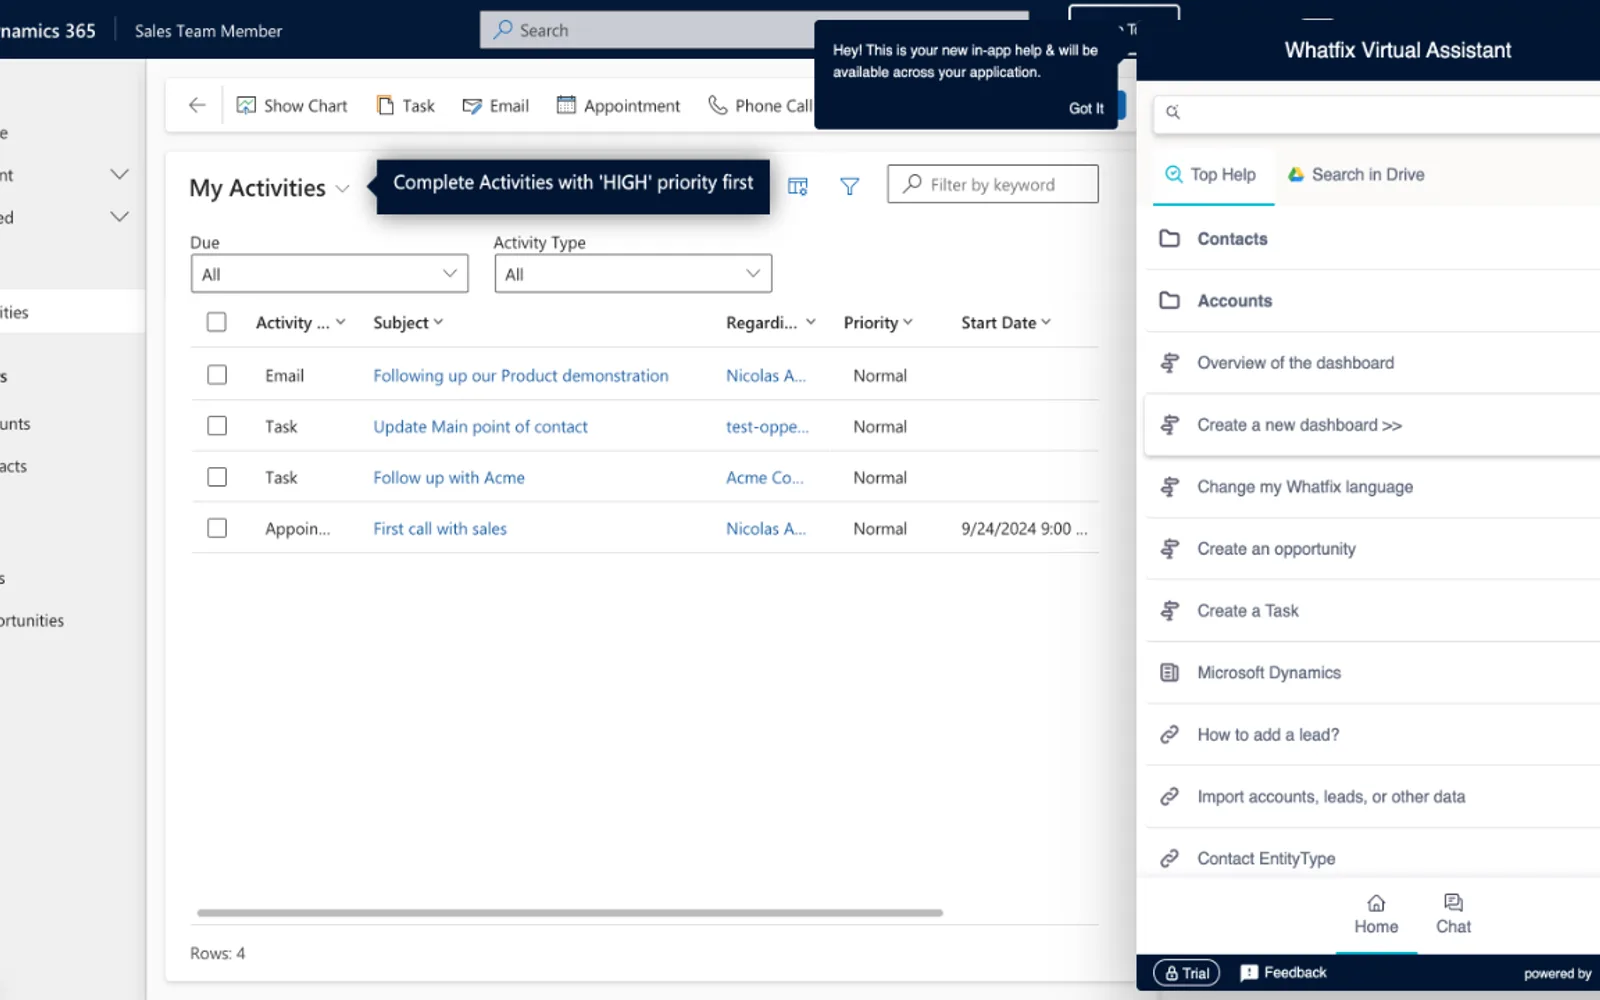Open Import accounts, leads, or other data
The height and width of the screenshot is (1000, 1600).
[1372, 797]
